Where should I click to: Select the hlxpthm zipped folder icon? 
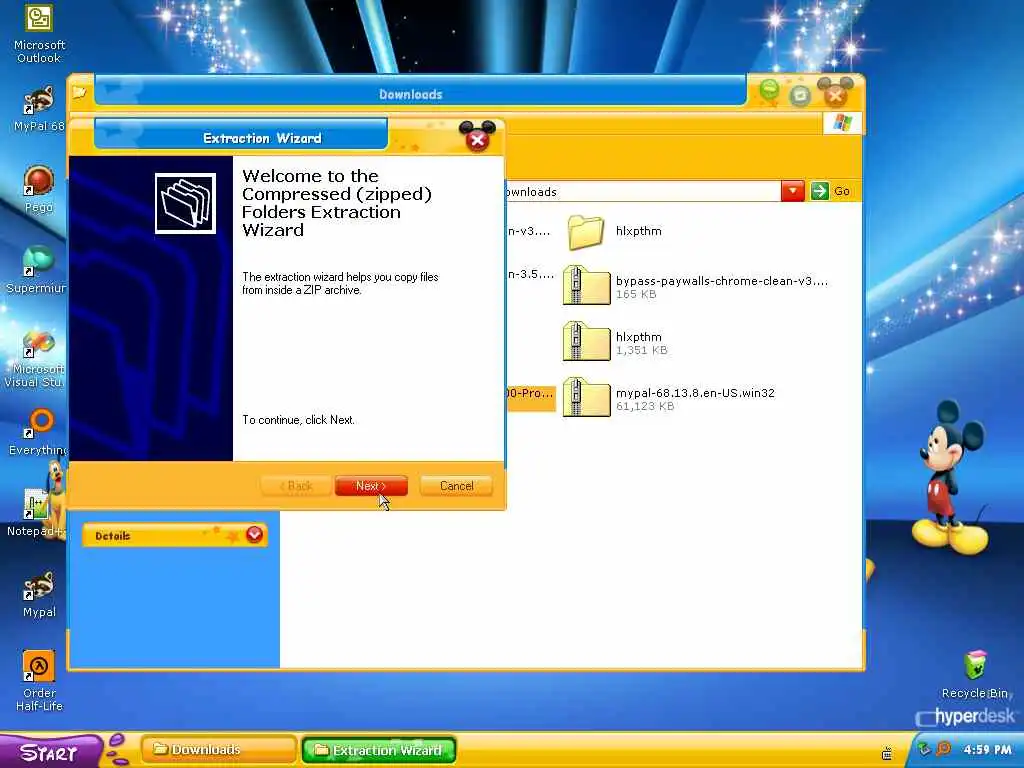pos(586,342)
